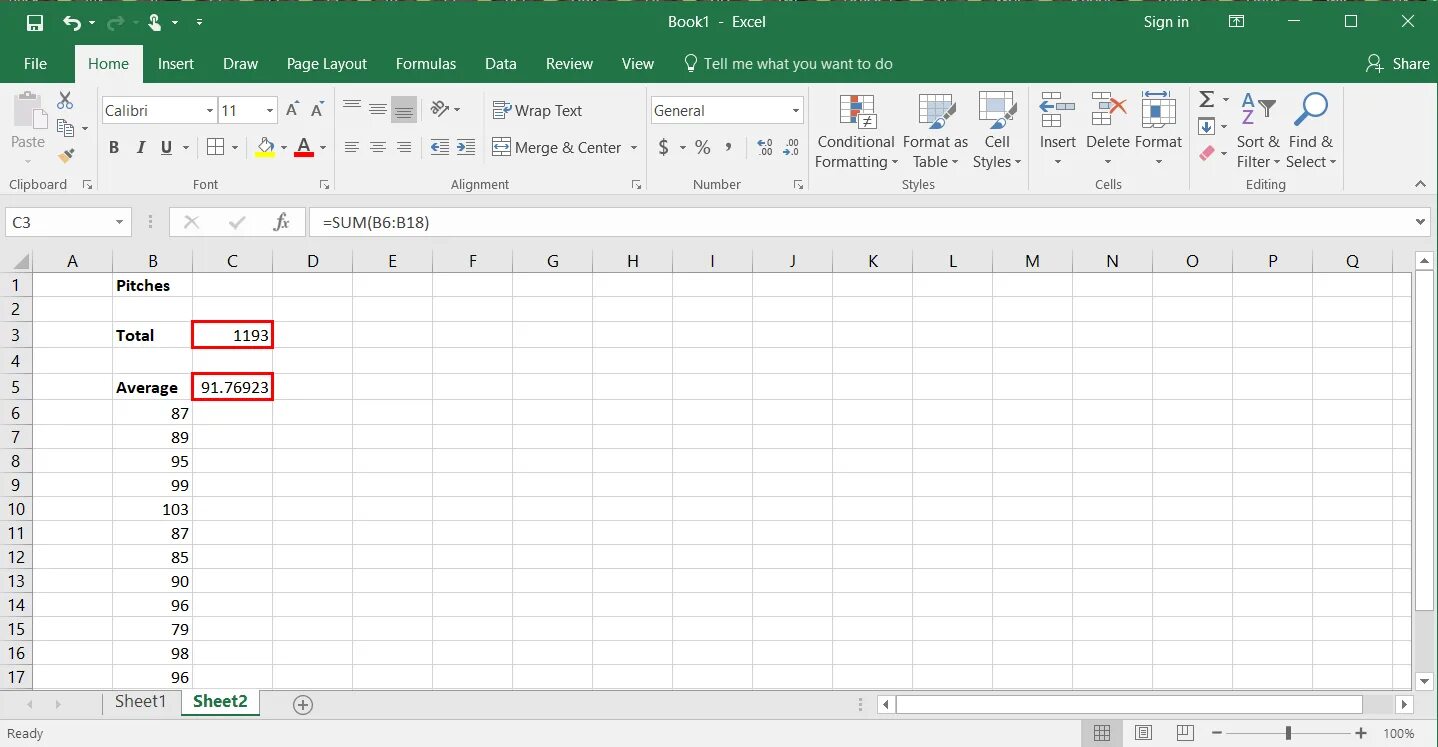Image resolution: width=1438 pixels, height=747 pixels.
Task: Click the Save icon in quick access toolbar
Action: coord(35,22)
